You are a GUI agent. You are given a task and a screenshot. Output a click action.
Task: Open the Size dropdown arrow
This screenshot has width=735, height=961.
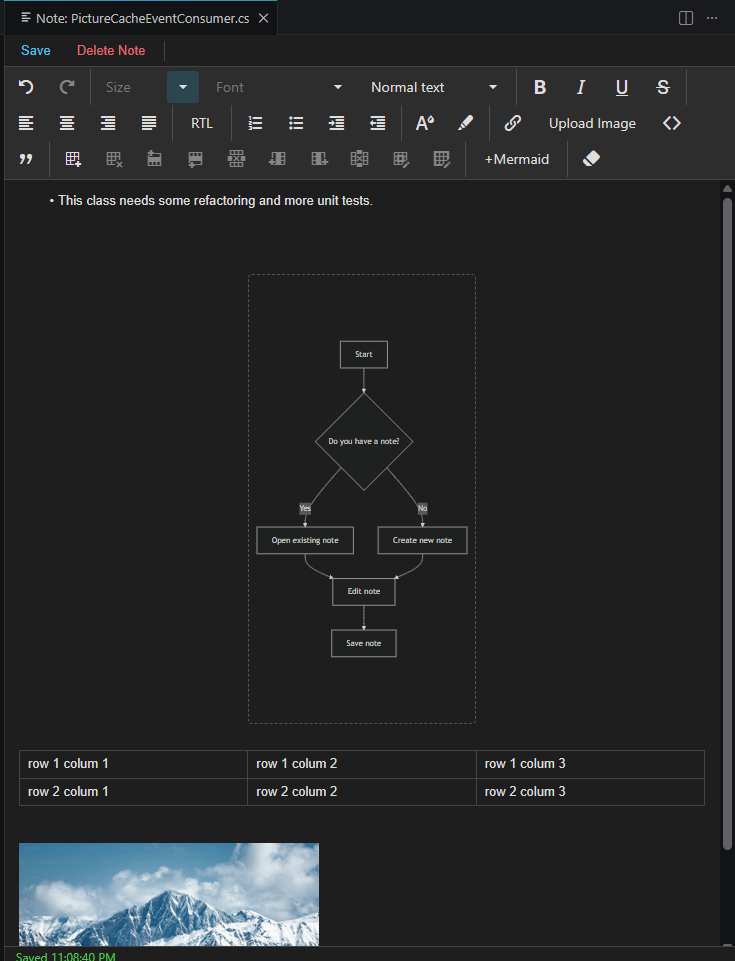pos(183,87)
